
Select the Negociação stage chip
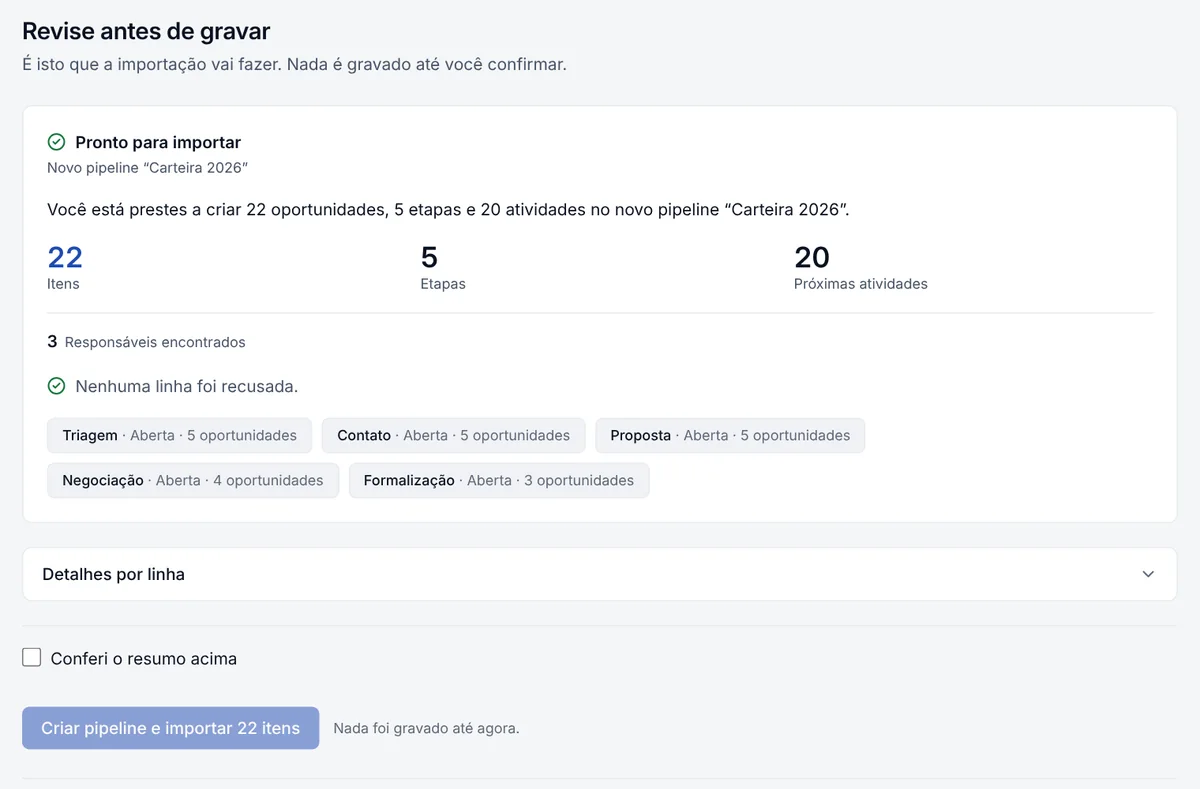pos(193,481)
